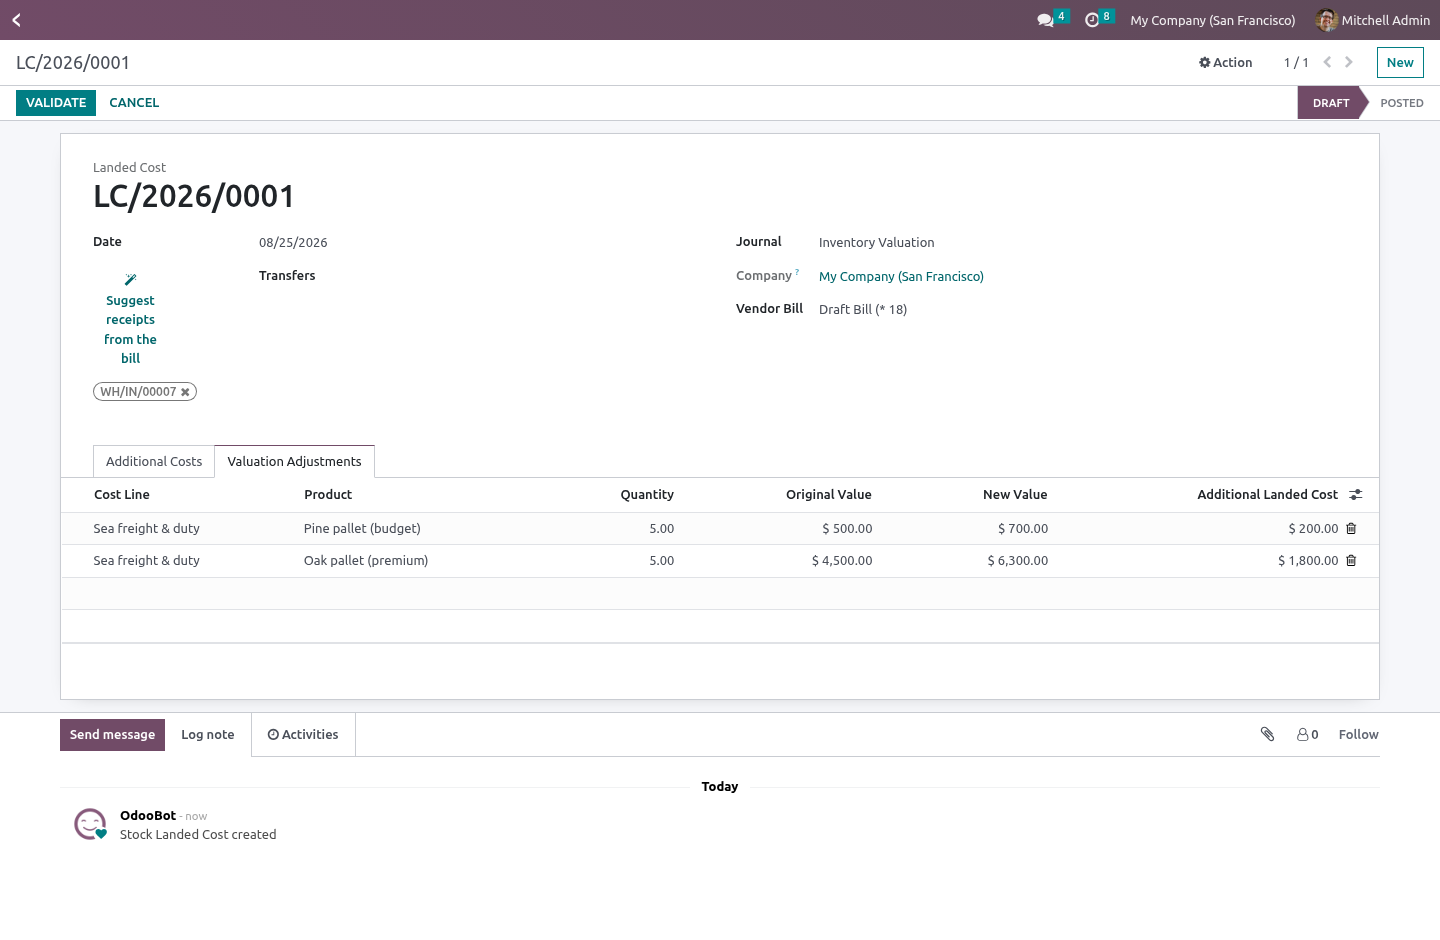Open optional columns settings icon
The height and width of the screenshot is (940, 1440).
[x=1356, y=495]
